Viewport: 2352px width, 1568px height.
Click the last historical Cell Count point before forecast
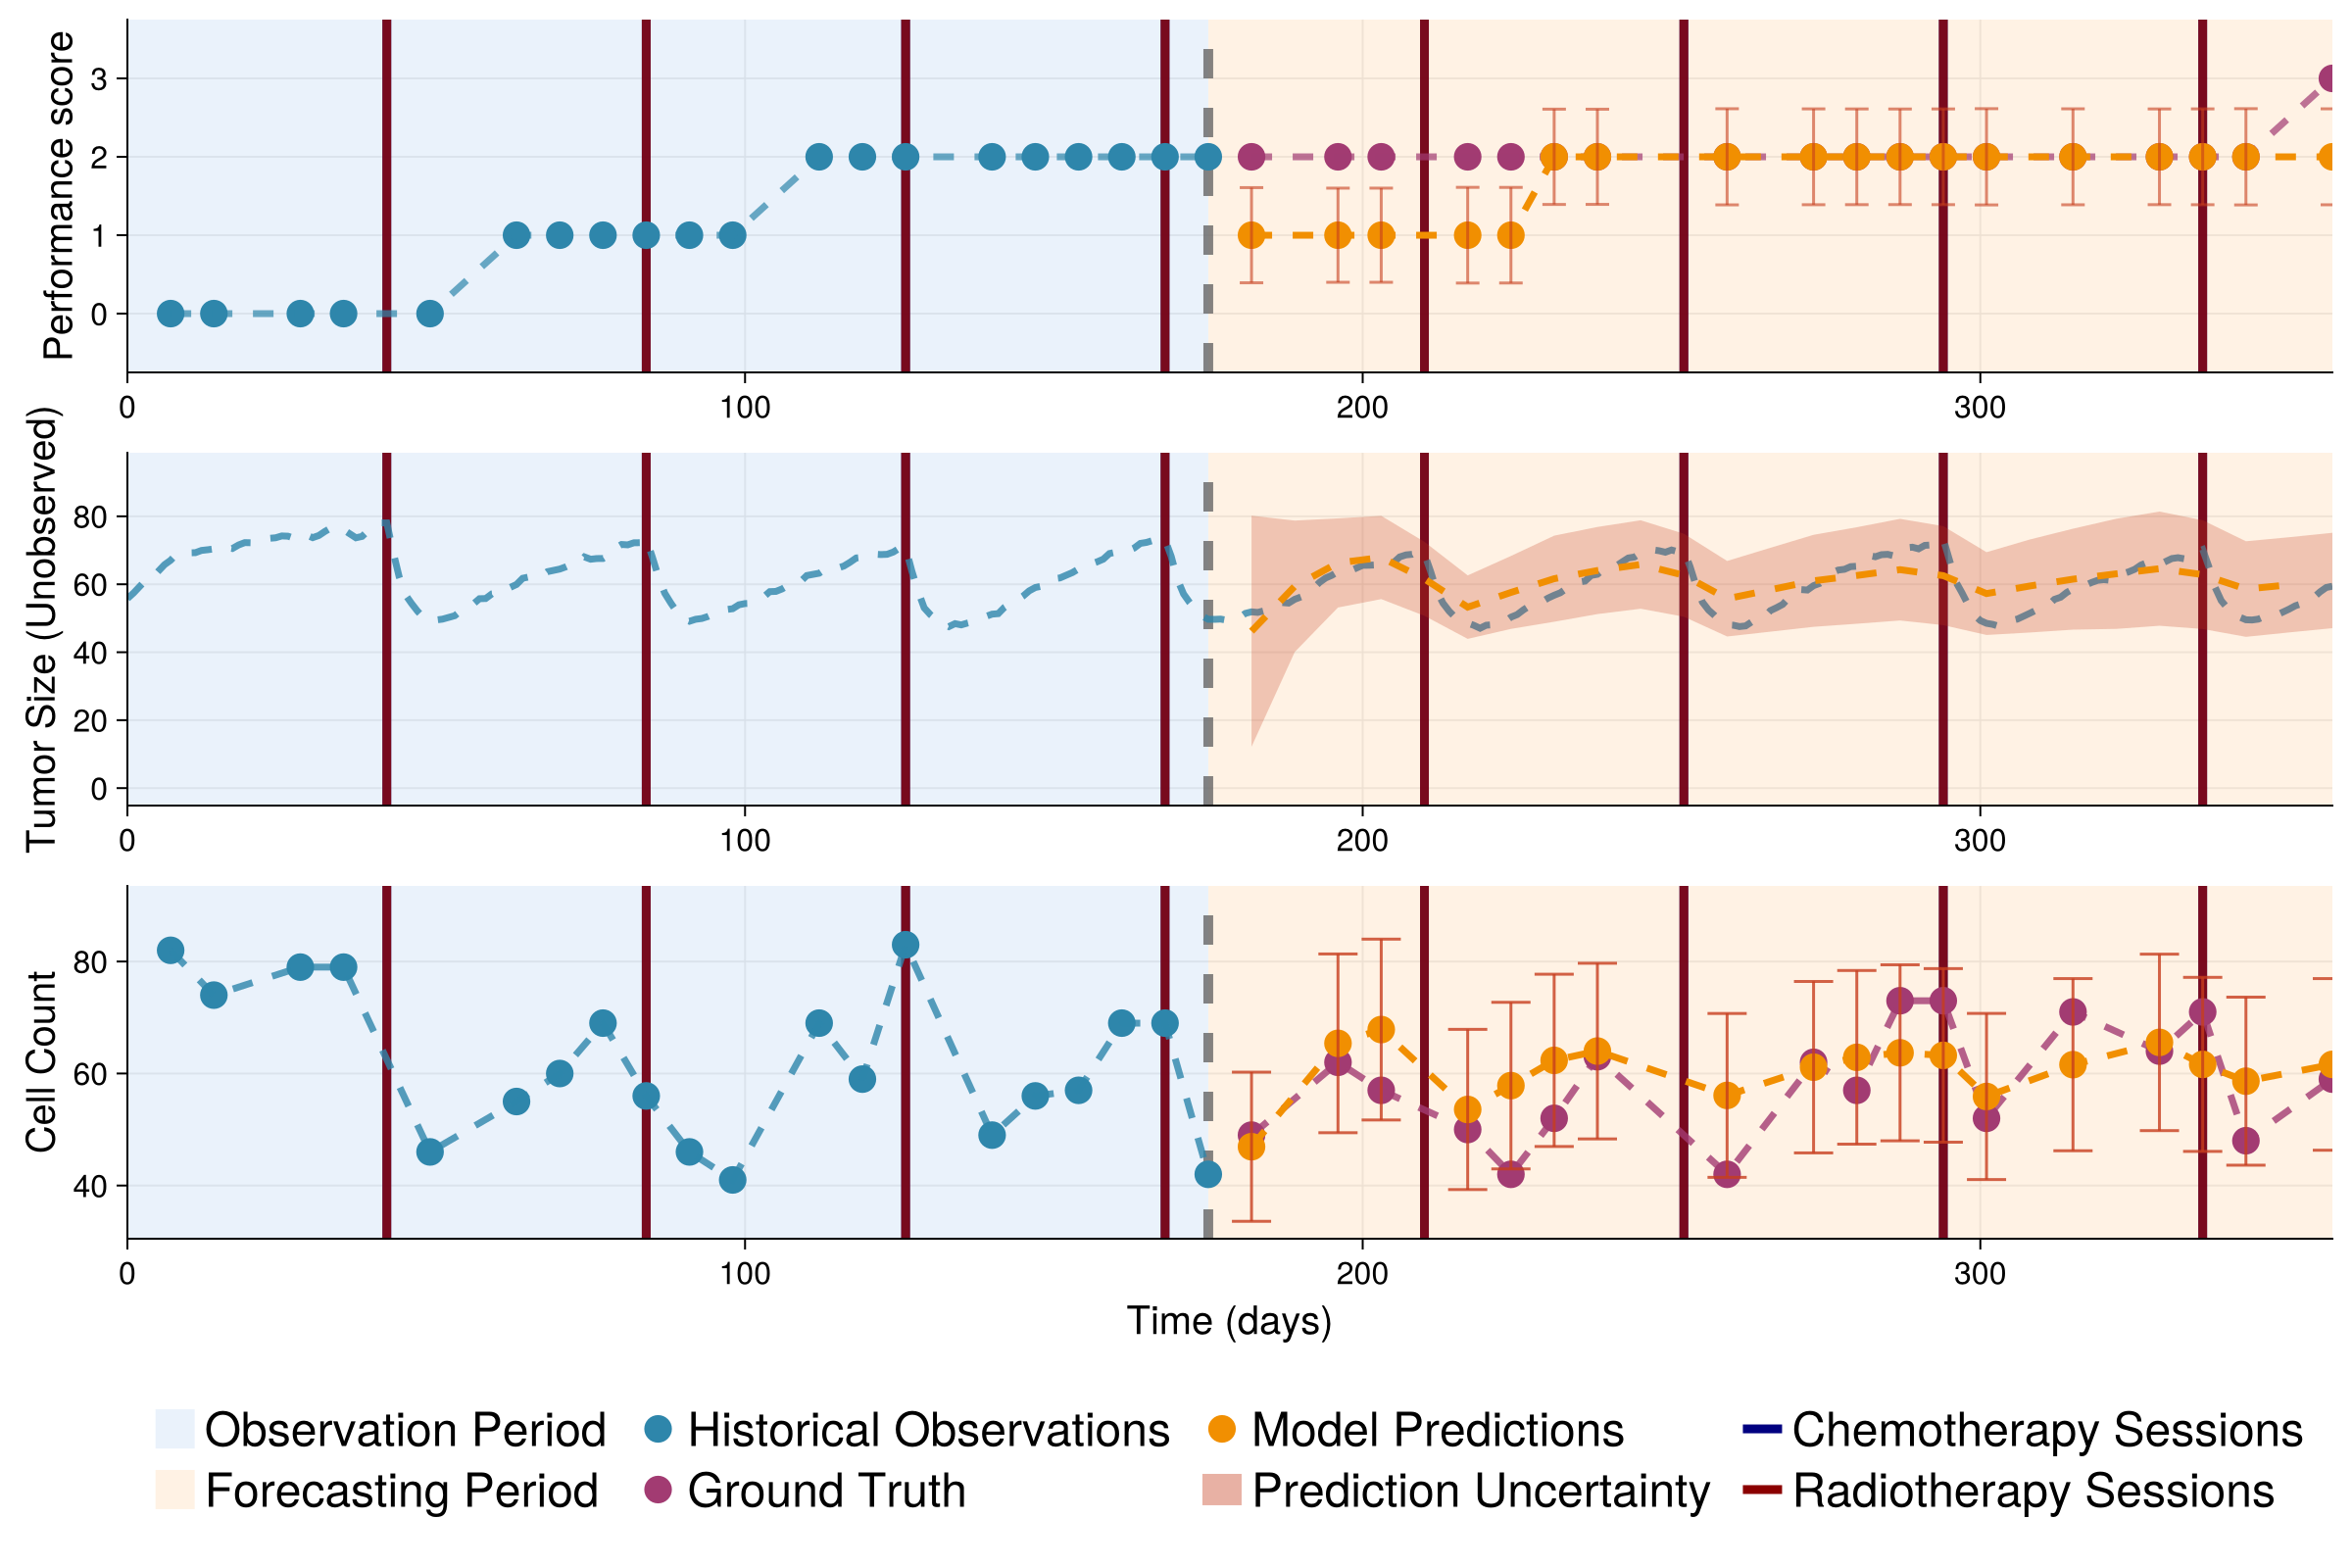point(1208,1174)
